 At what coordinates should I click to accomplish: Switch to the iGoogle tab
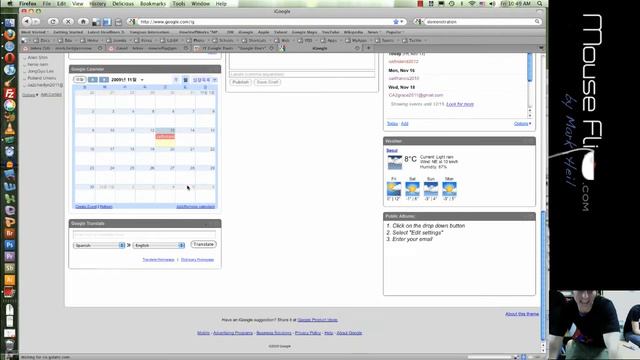pyautogui.click(x=320, y=48)
